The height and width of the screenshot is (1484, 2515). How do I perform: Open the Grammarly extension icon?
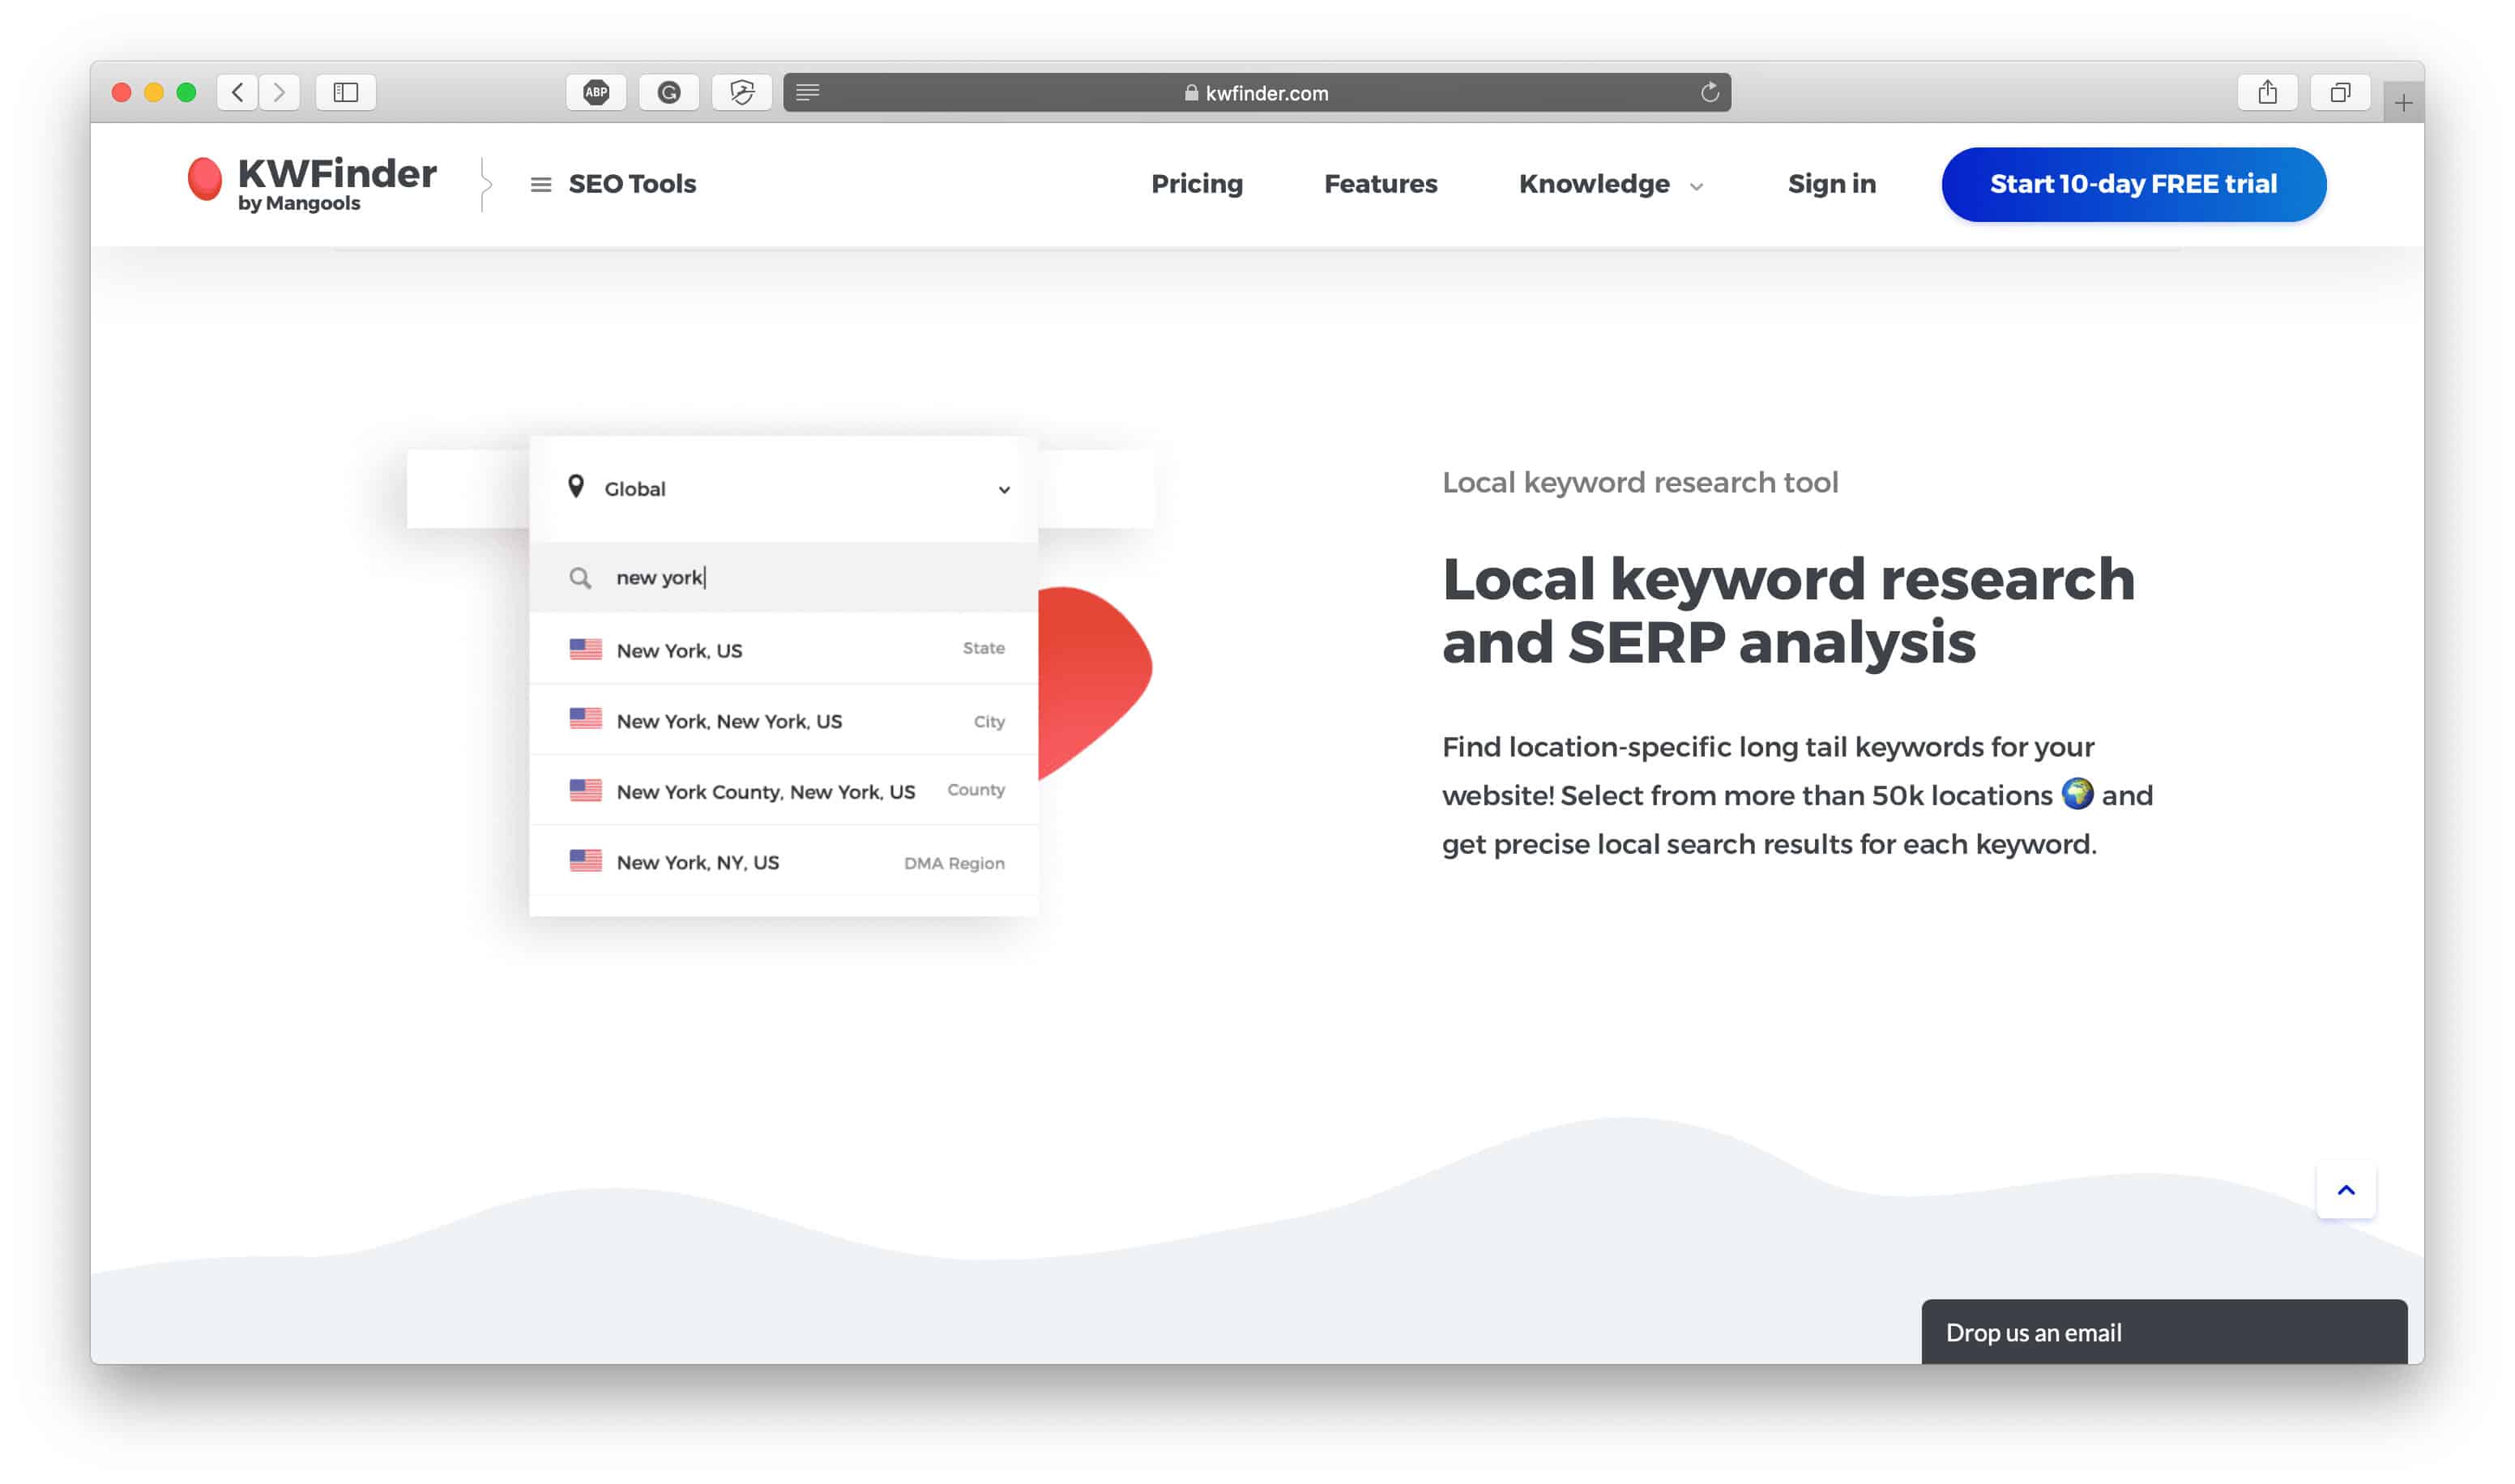point(669,92)
